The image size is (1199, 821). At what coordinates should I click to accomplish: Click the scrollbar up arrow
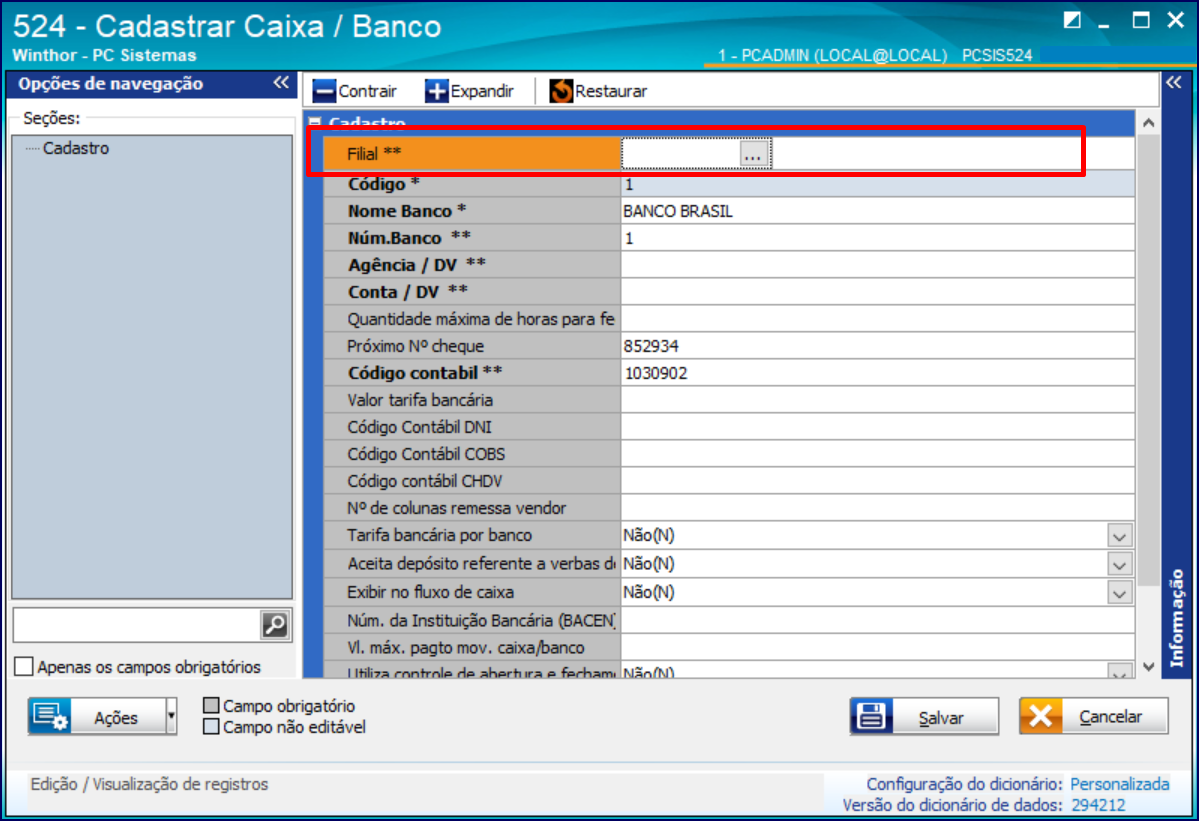pos(1149,123)
